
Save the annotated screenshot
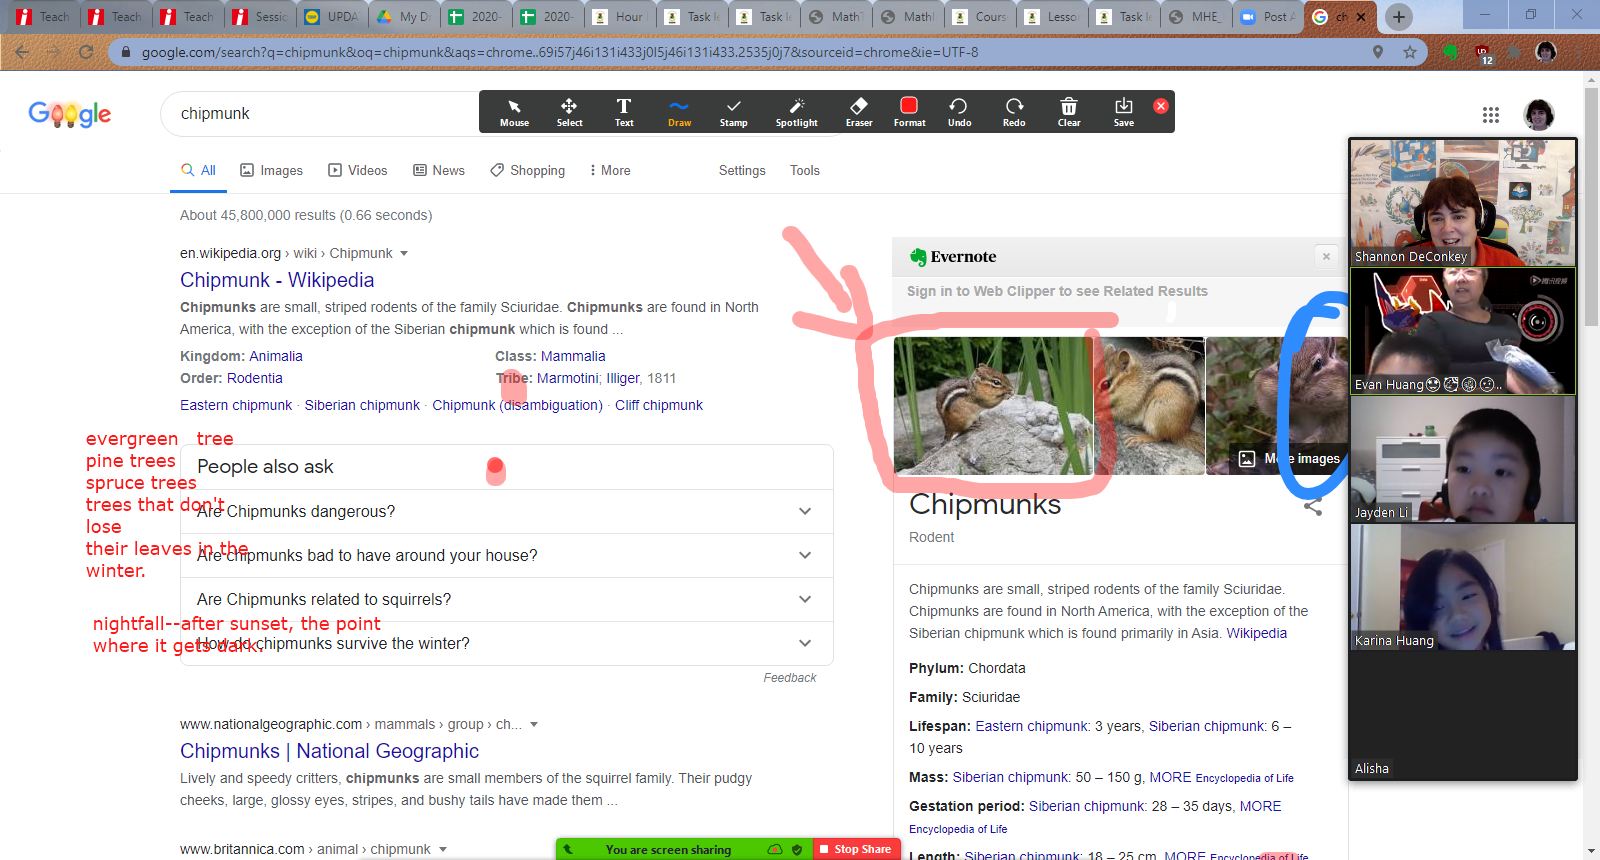point(1124,112)
